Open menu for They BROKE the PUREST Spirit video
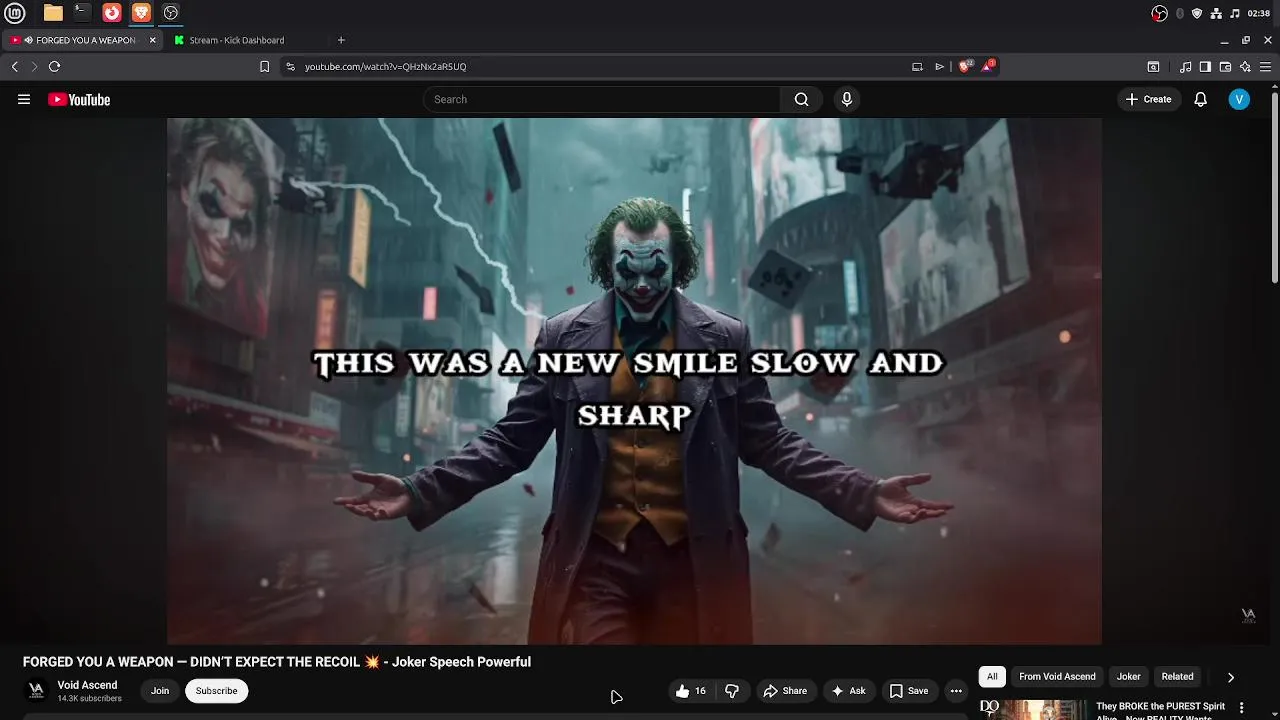The width and height of the screenshot is (1280, 720). coord(1242,708)
